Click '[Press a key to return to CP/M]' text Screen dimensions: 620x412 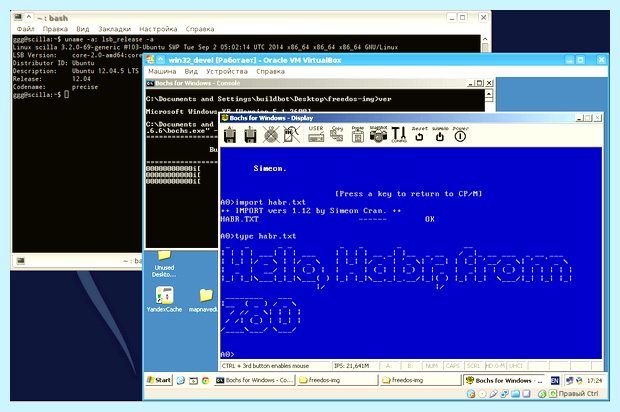(x=408, y=194)
